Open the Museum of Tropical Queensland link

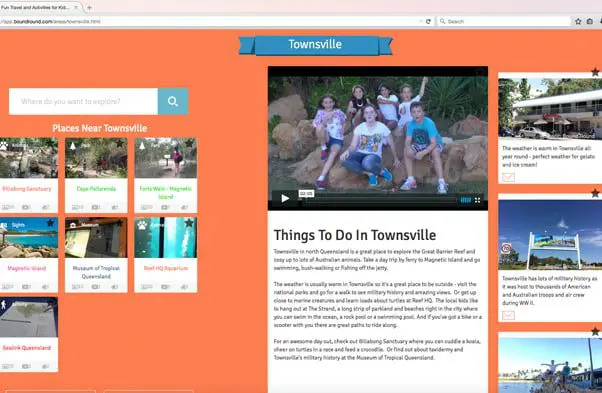pos(96,272)
